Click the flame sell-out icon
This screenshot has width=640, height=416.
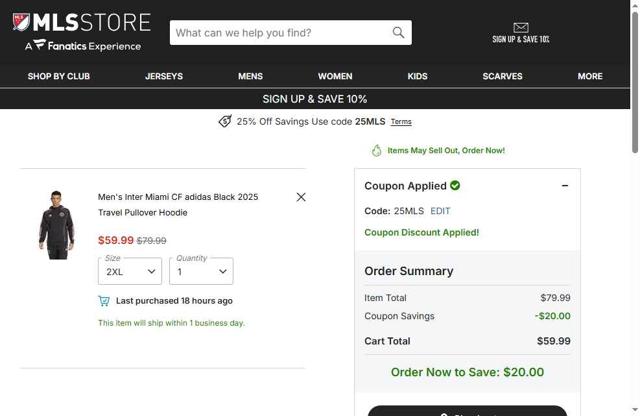(x=376, y=150)
